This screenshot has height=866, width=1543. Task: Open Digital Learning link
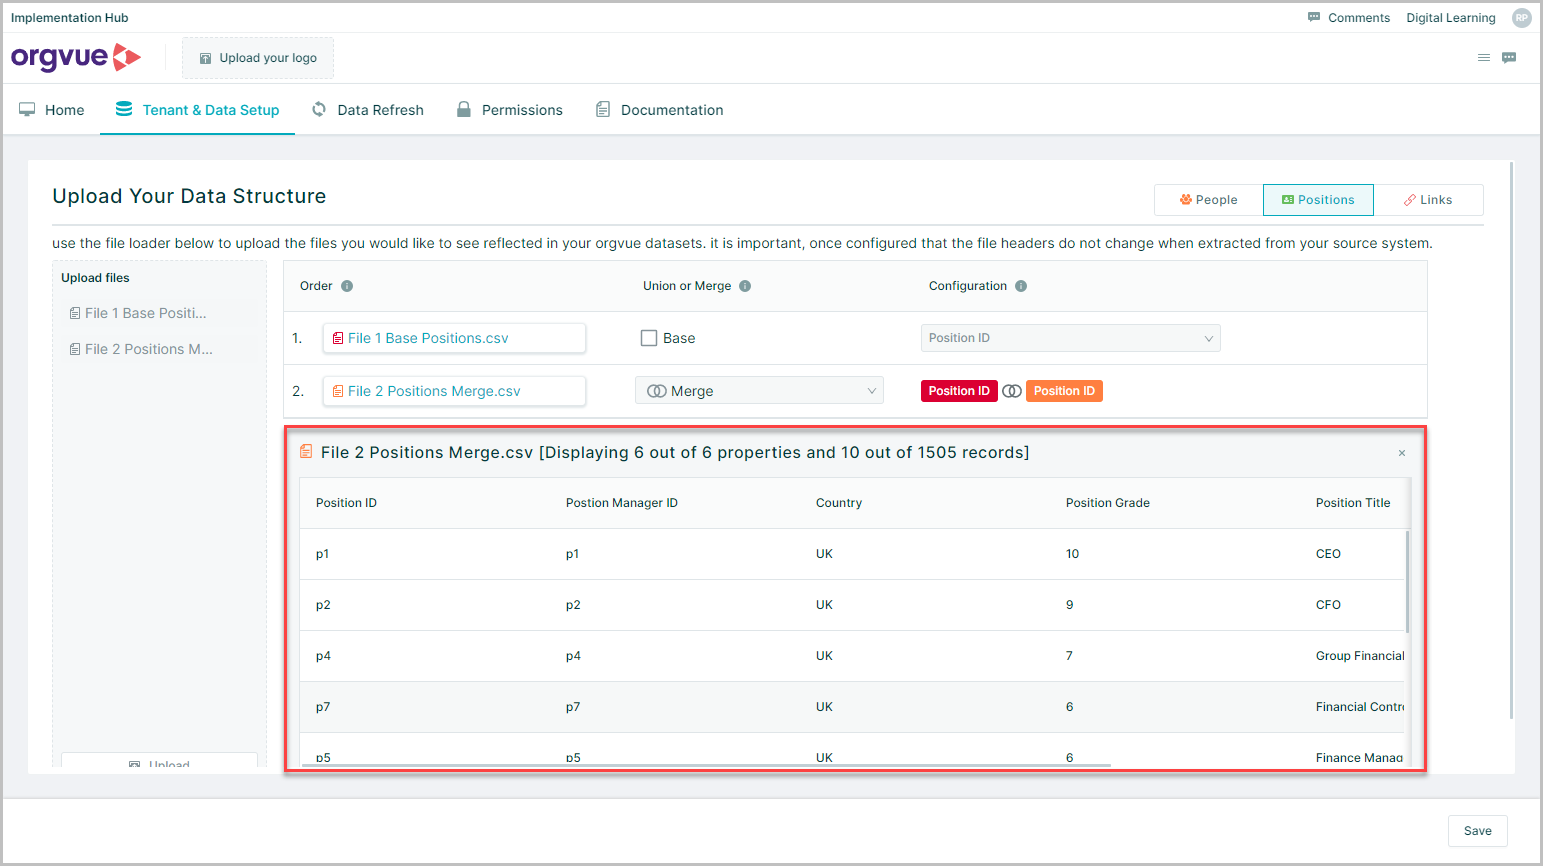point(1450,18)
